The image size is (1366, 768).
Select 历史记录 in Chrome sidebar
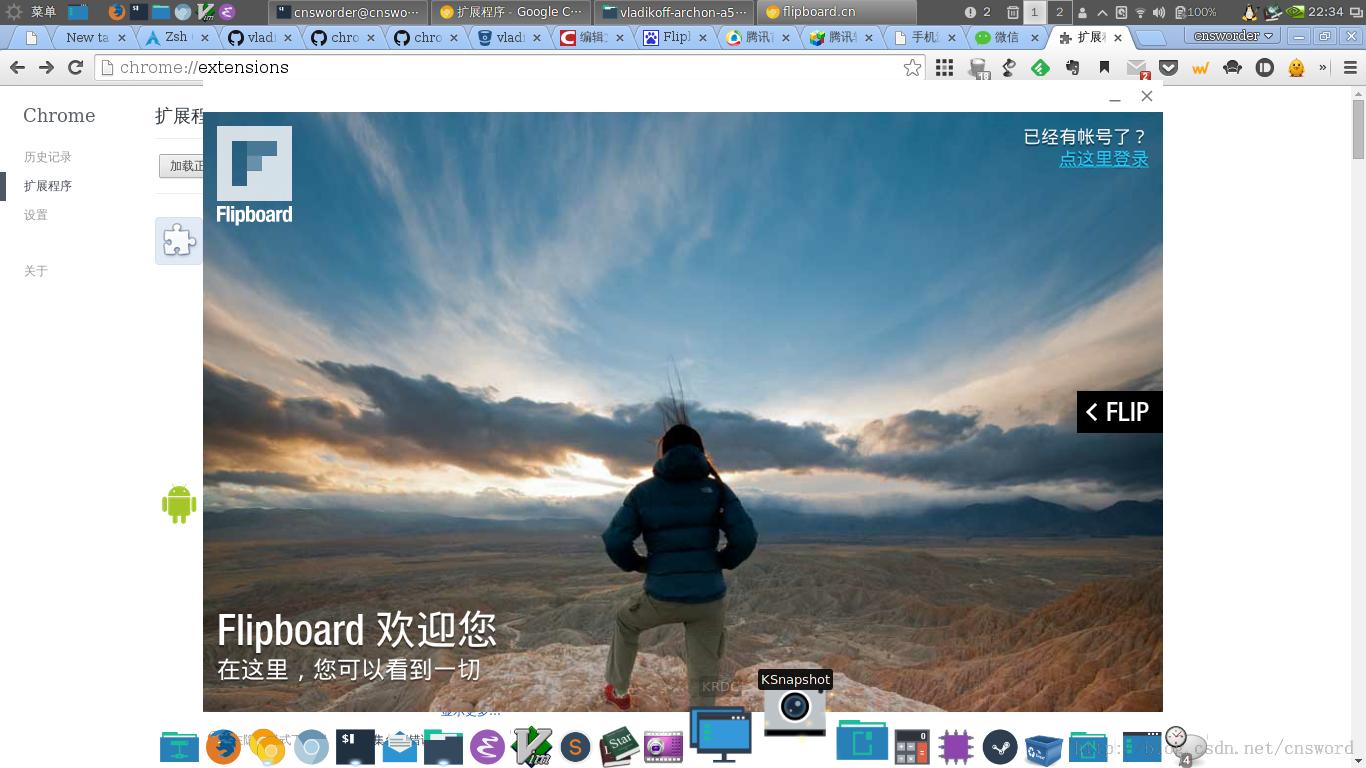pyautogui.click(x=48, y=157)
